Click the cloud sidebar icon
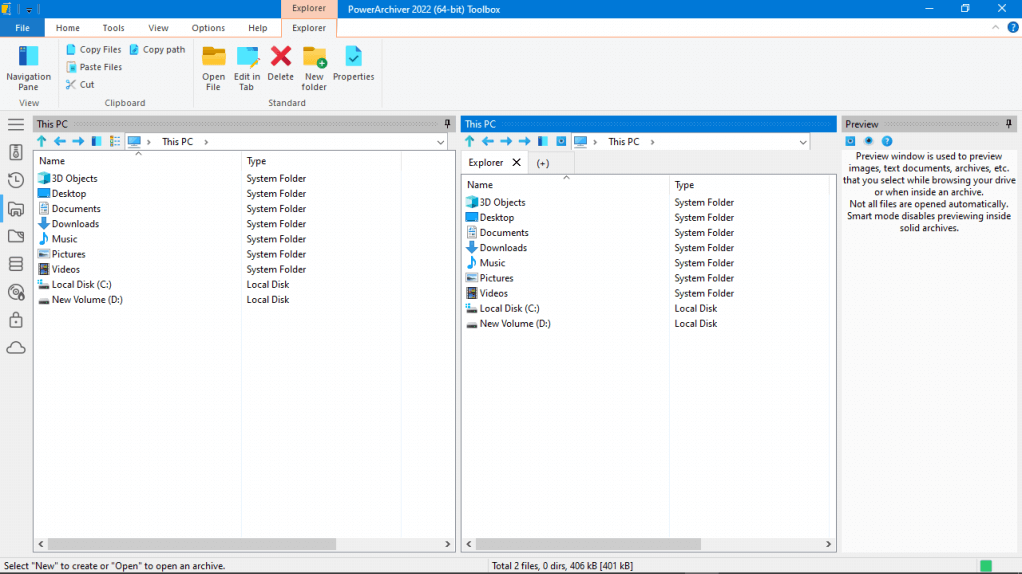 (16, 348)
